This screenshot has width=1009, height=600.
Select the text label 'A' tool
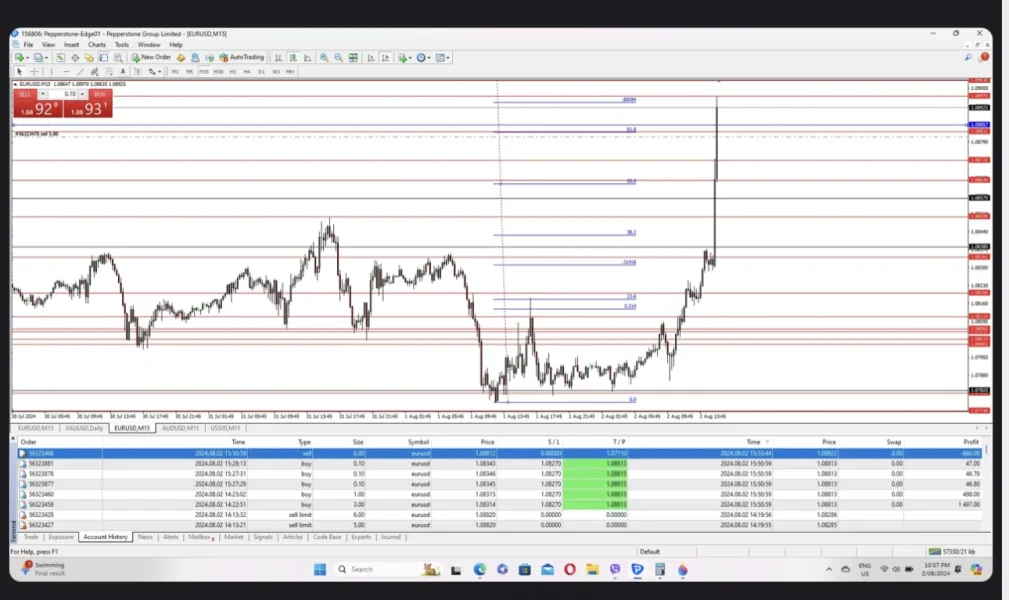click(x=124, y=72)
